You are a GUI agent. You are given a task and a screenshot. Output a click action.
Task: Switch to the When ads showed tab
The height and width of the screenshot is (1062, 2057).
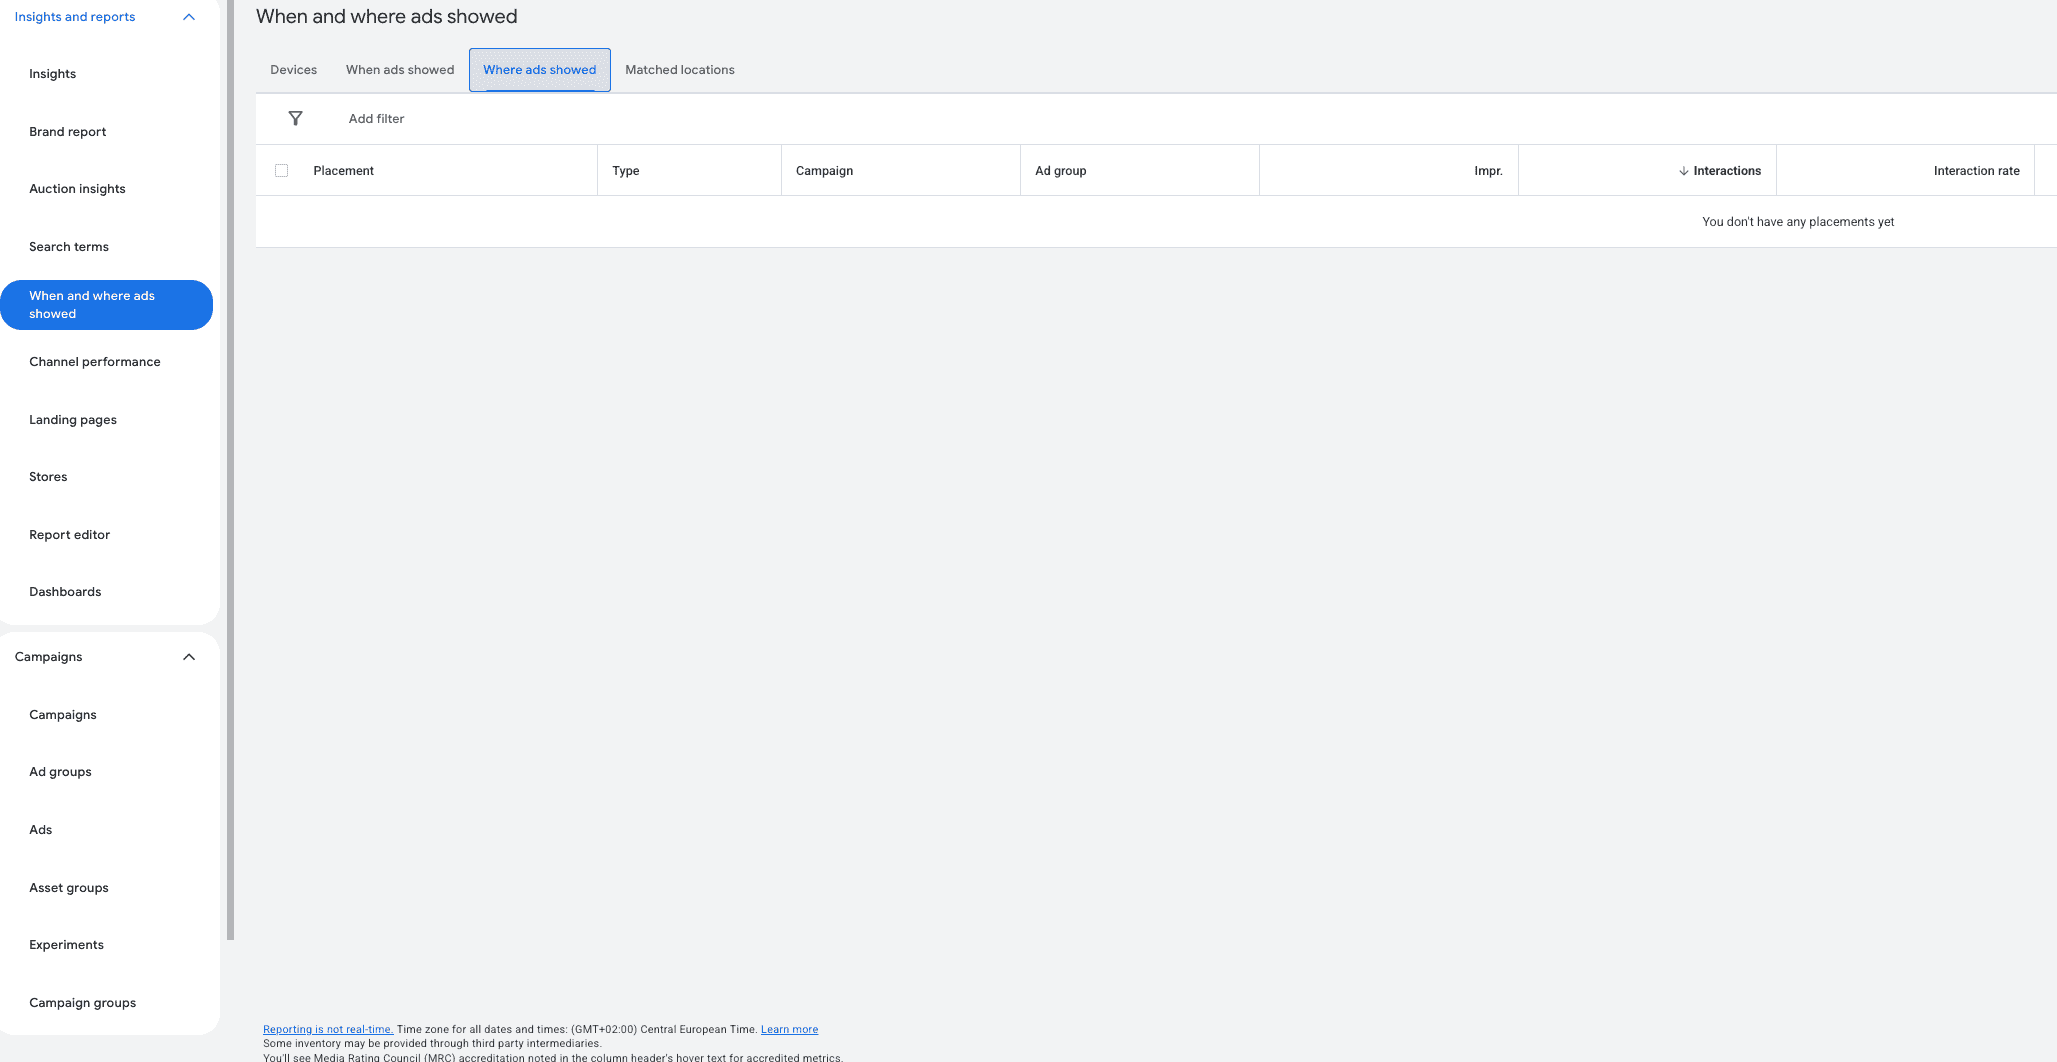pos(400,70)
